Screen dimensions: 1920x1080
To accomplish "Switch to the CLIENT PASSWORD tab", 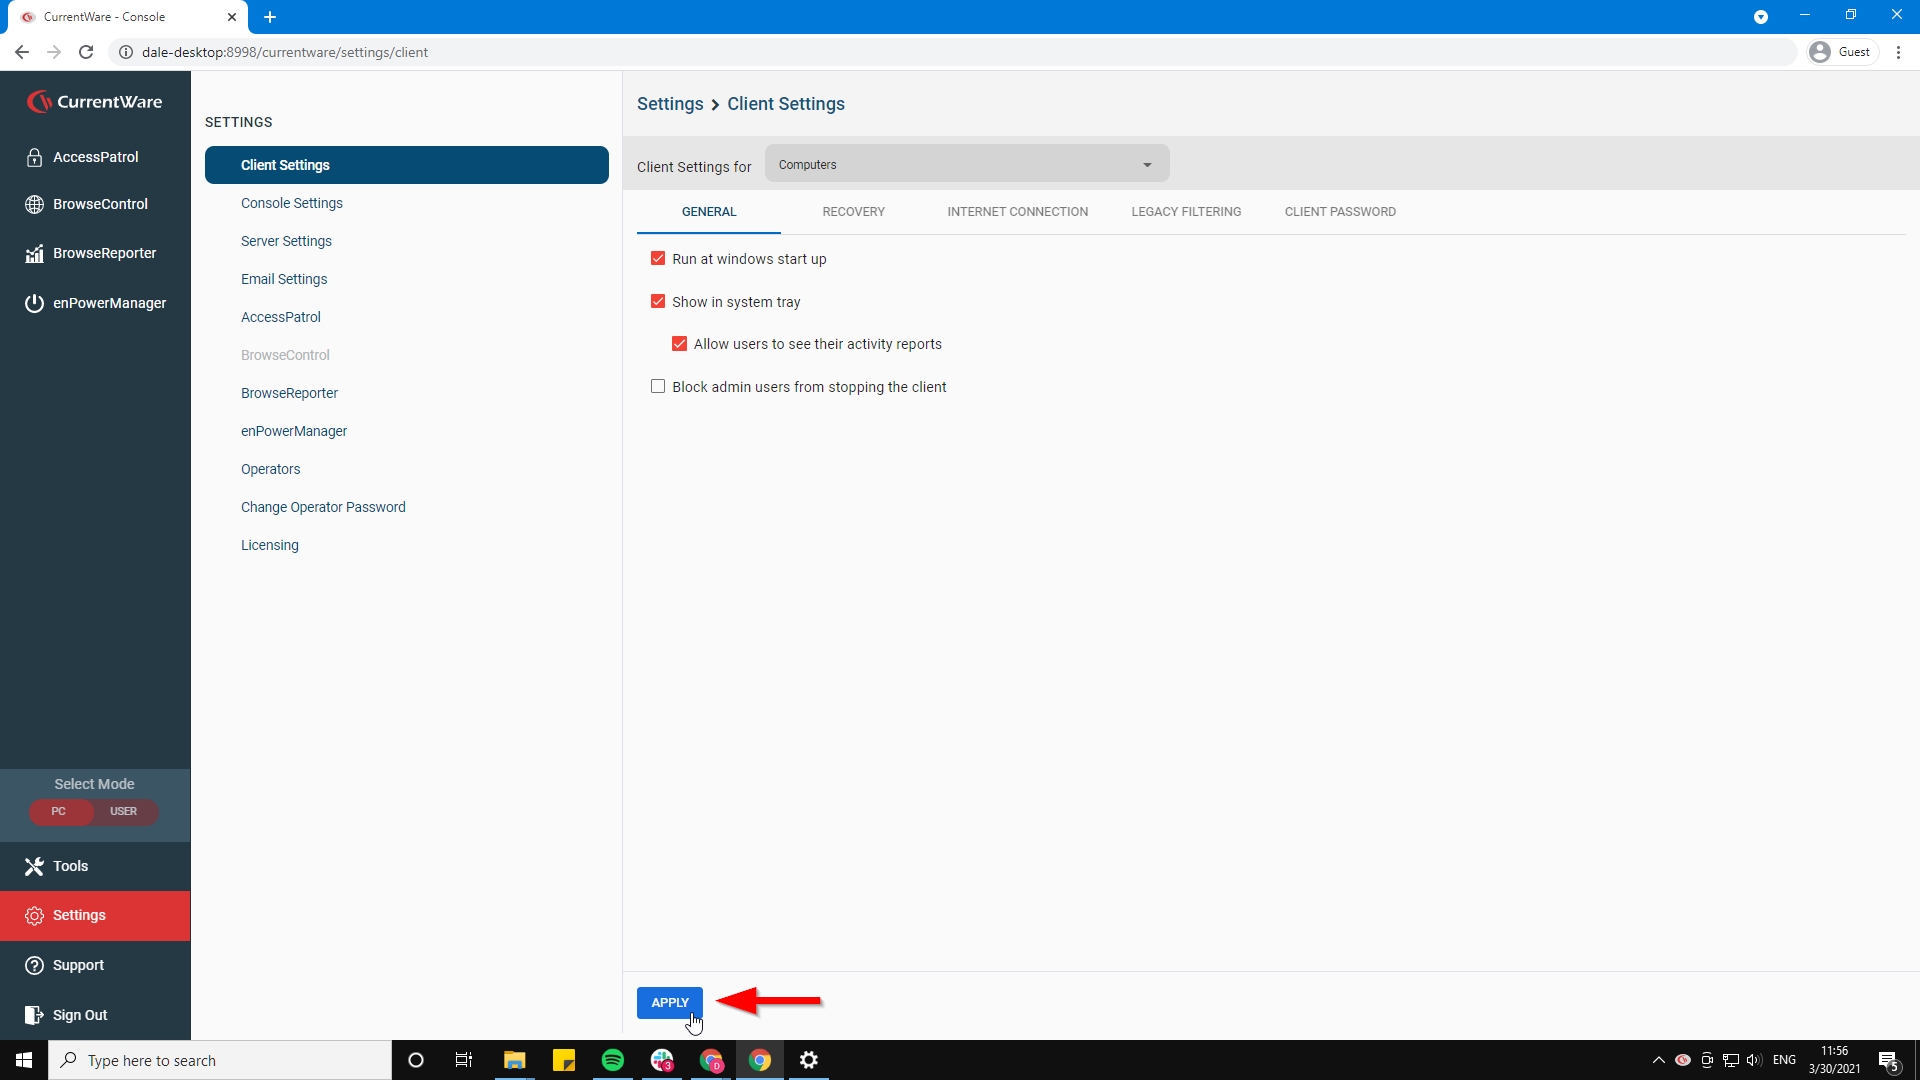I will click(x=1340, y=212).
